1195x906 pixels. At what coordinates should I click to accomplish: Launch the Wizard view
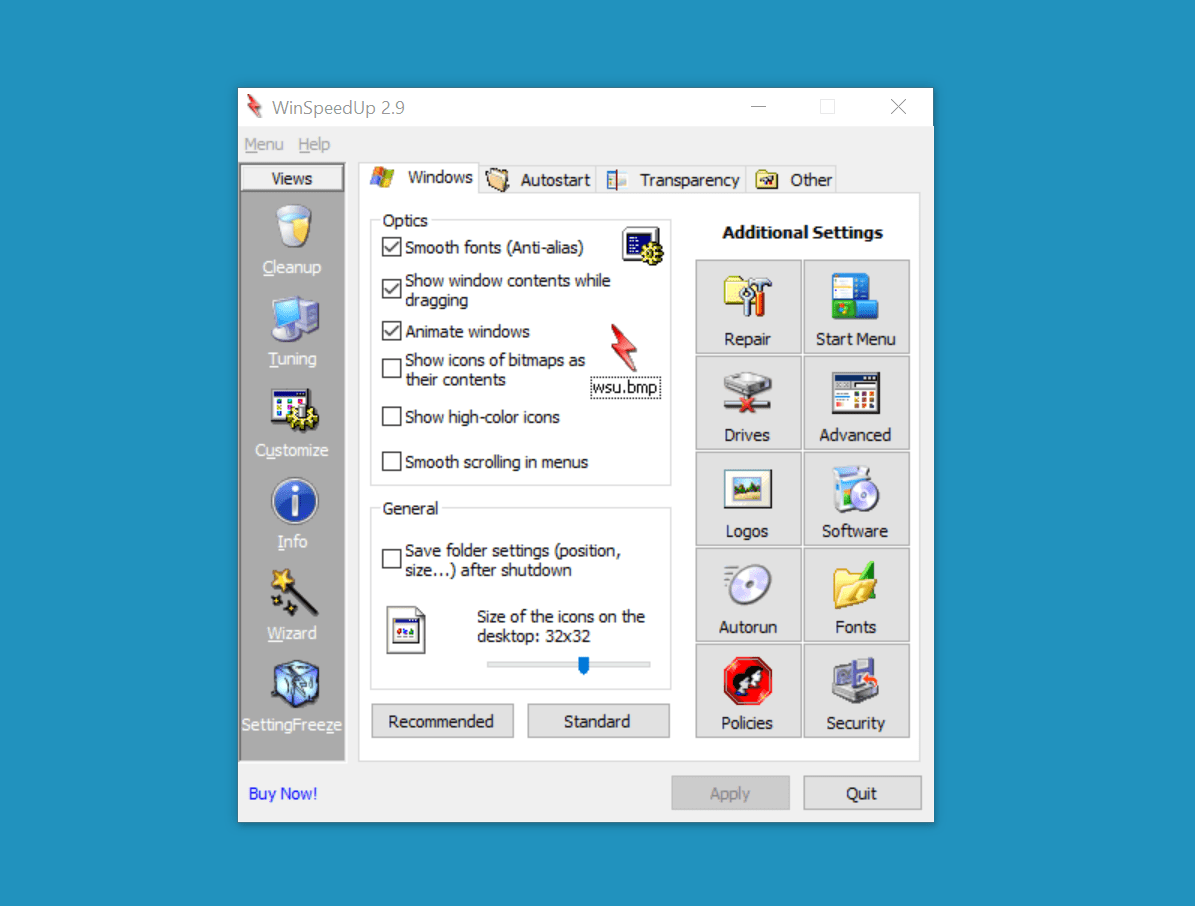click(x=292, y=607)
